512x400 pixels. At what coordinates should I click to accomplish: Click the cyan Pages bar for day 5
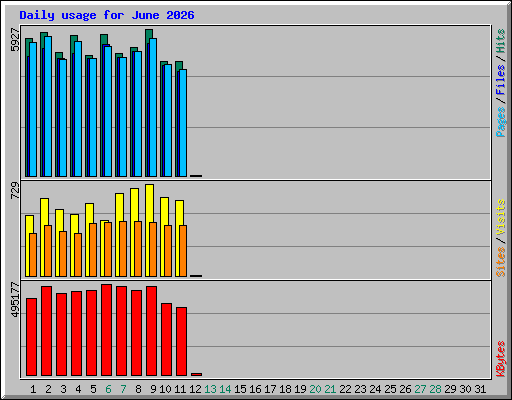[x=93, y=117]
